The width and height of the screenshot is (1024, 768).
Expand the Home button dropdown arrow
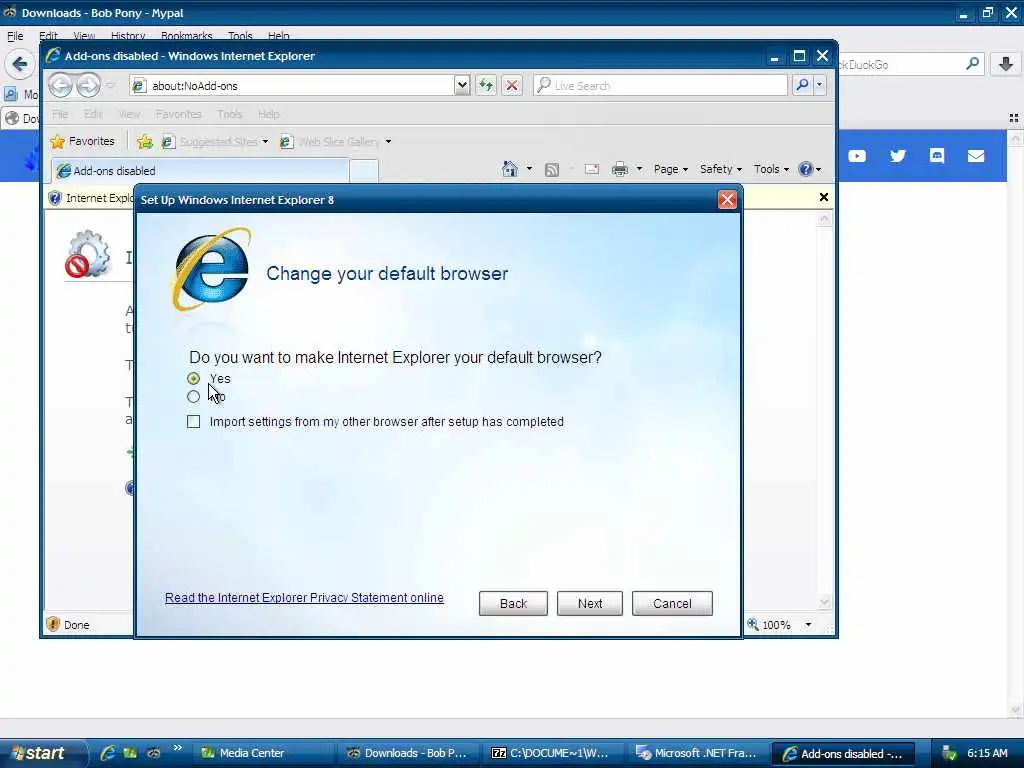click(529, 169)
